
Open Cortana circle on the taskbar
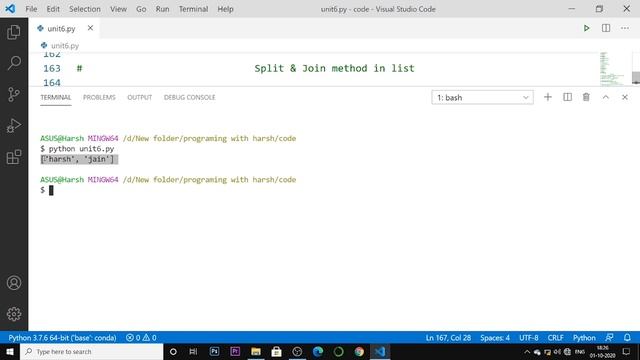click(x=173, y=351)
